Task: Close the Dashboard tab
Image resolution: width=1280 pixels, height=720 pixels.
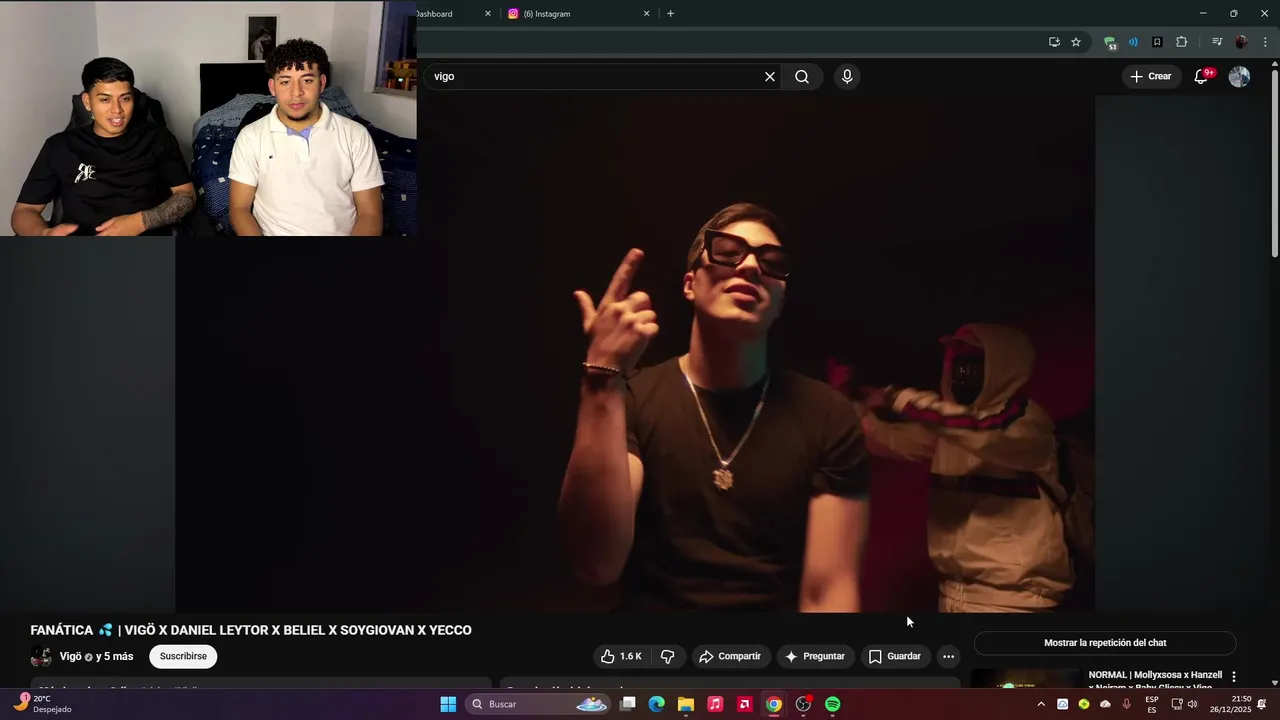Action: point(488,14)
